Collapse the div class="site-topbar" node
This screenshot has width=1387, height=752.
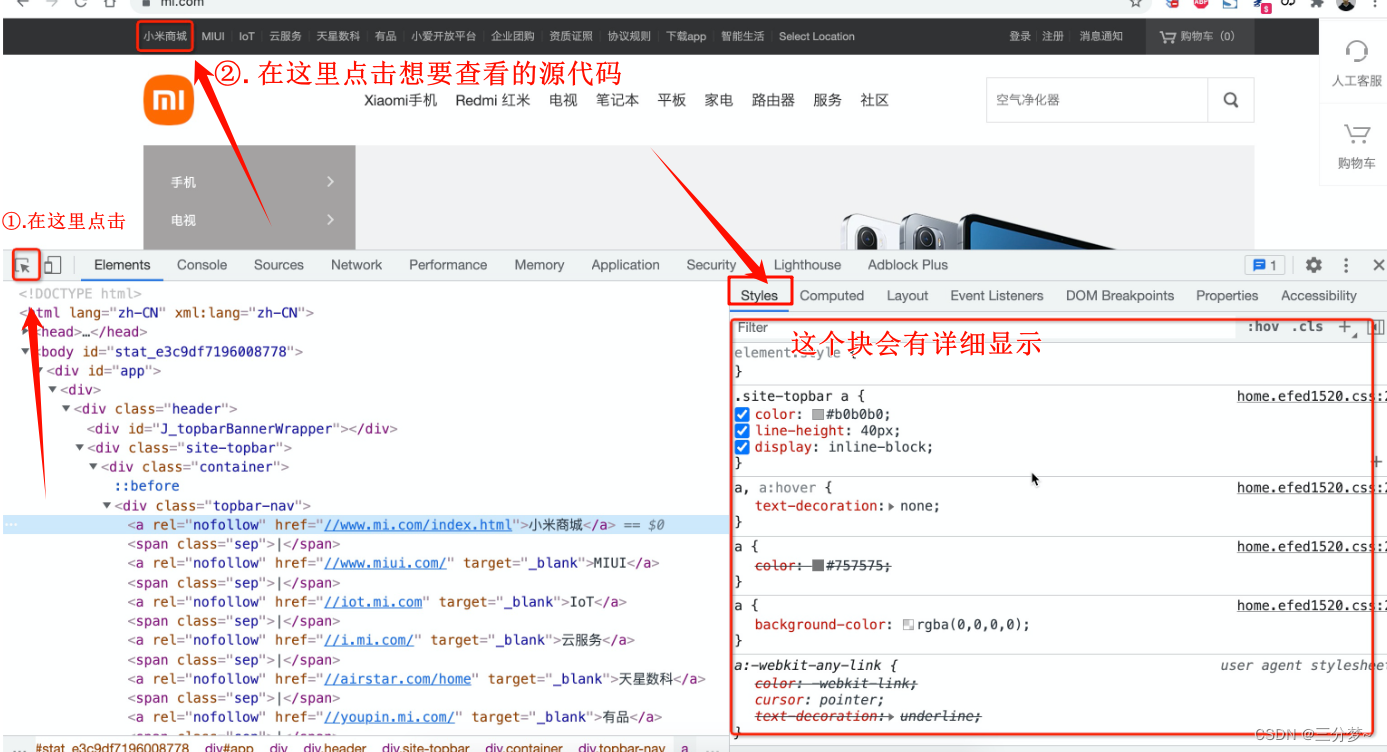coord(80,448)
